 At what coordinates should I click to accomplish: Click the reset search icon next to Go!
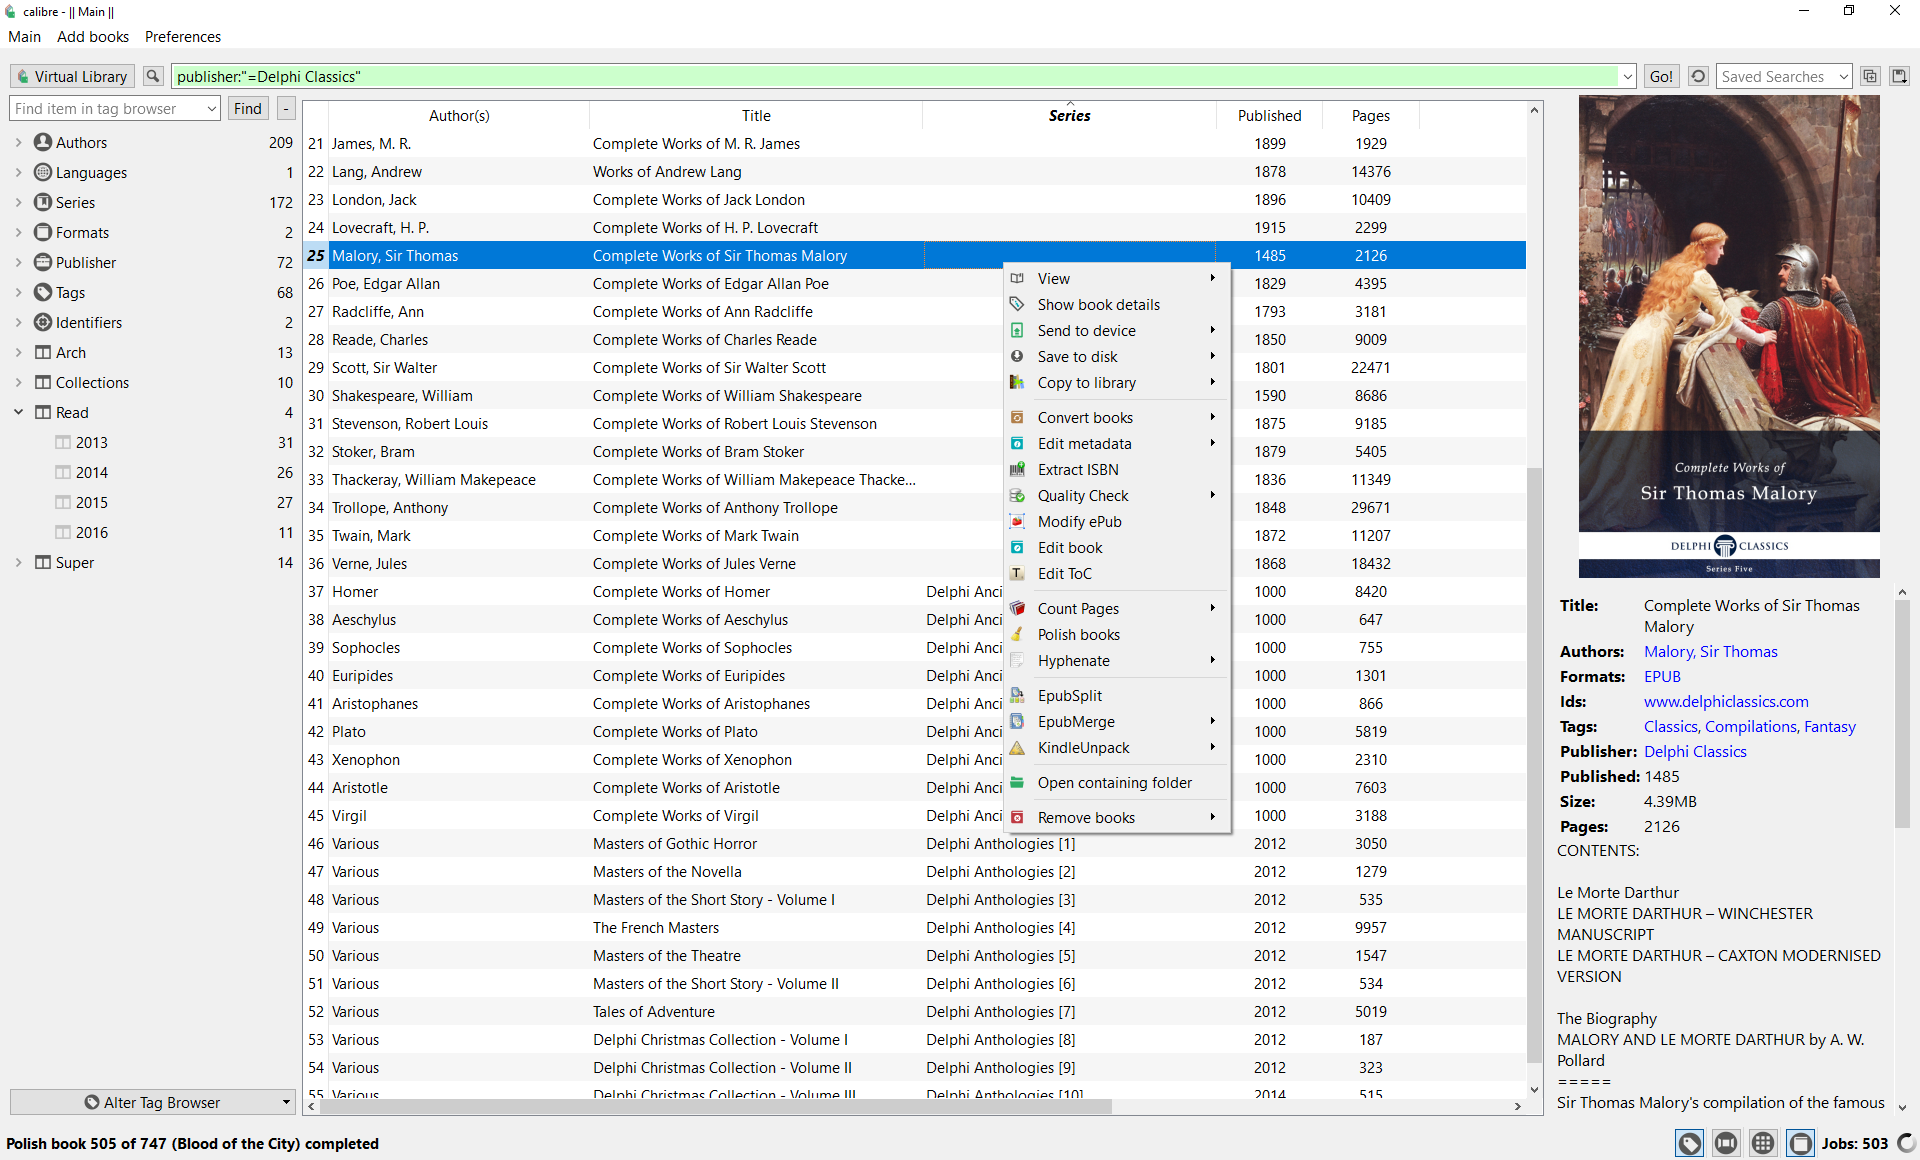pyautogui.click(x=1698, y=77)
